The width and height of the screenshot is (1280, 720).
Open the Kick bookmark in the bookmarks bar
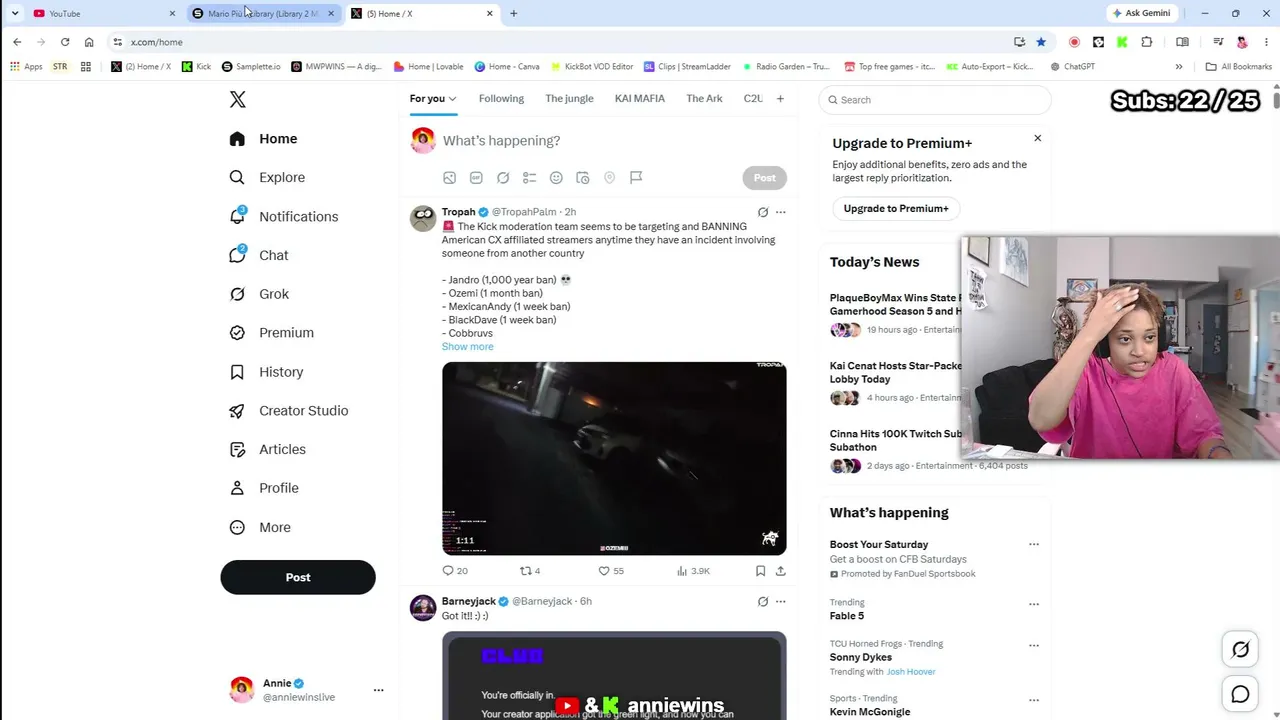[196, 67]
